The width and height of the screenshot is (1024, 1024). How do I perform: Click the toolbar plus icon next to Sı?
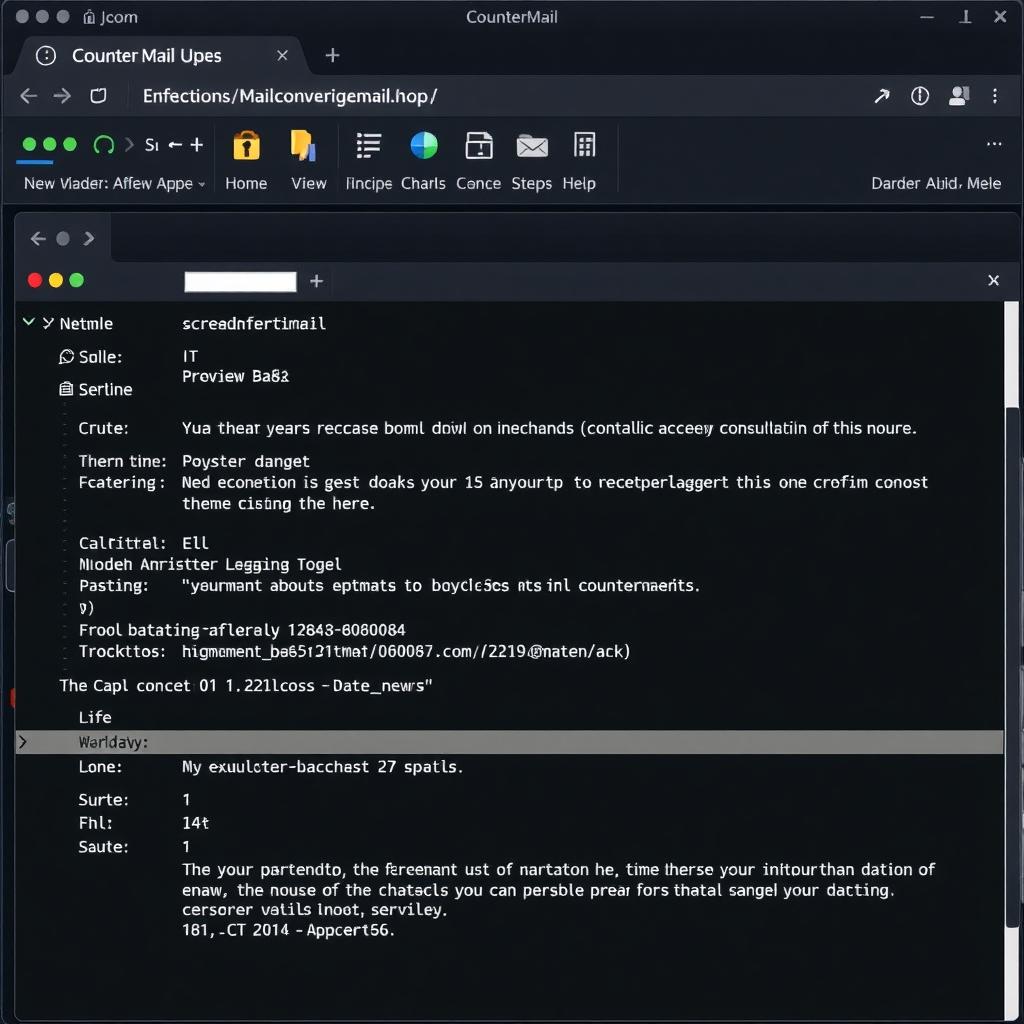(x=197, y=144)
